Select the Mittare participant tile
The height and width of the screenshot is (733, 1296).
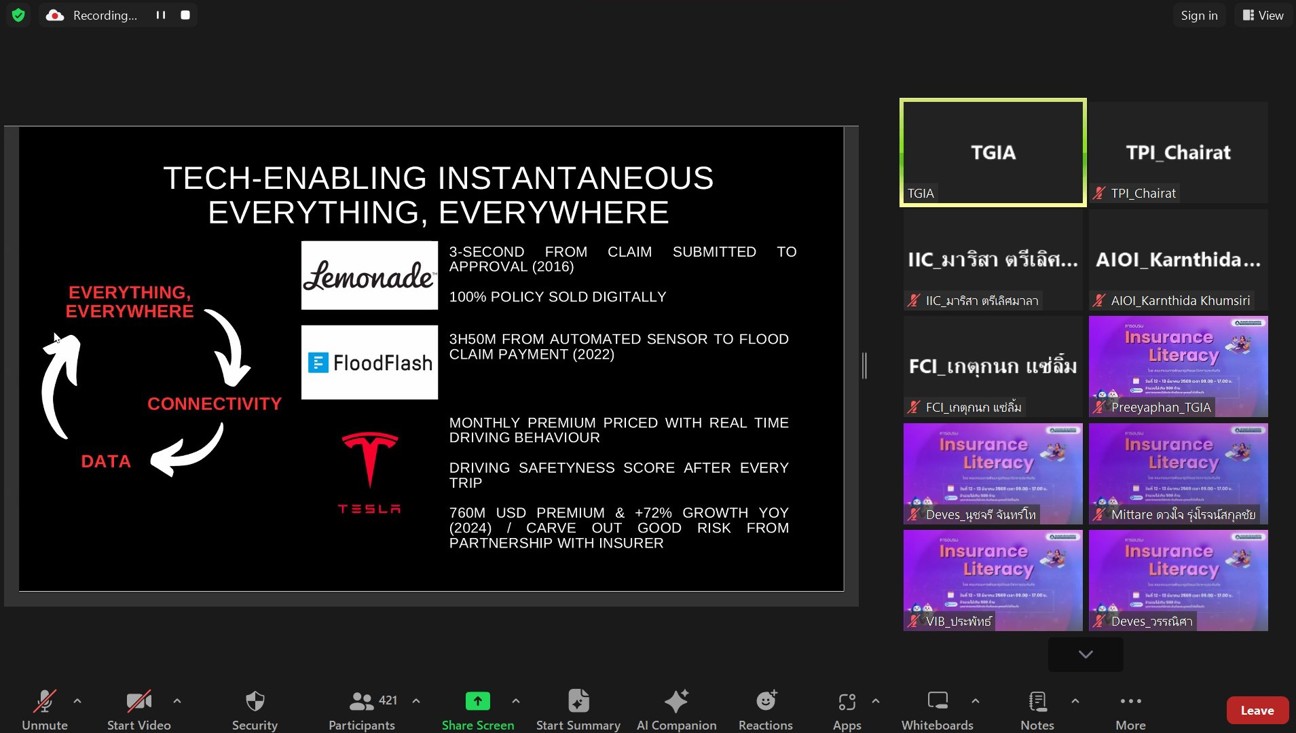coord(1178,473)
